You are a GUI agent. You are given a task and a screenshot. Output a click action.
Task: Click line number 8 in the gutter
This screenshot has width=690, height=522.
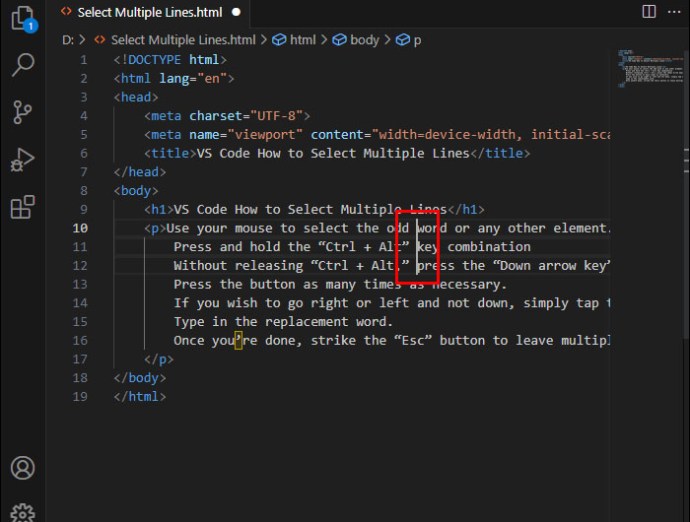[x=84, y=191]
